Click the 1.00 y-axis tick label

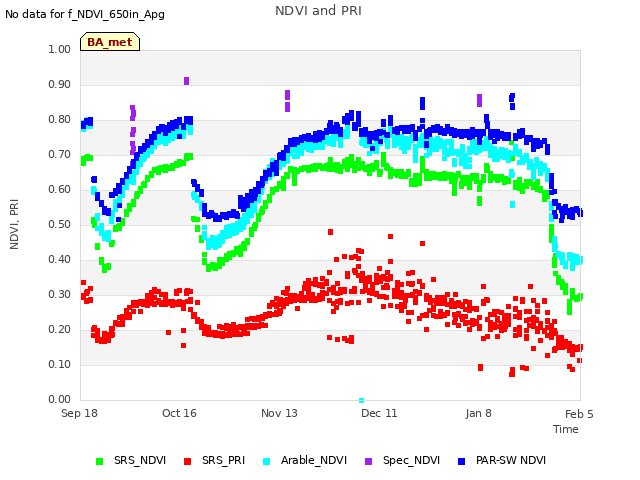(x=60, y=49)
